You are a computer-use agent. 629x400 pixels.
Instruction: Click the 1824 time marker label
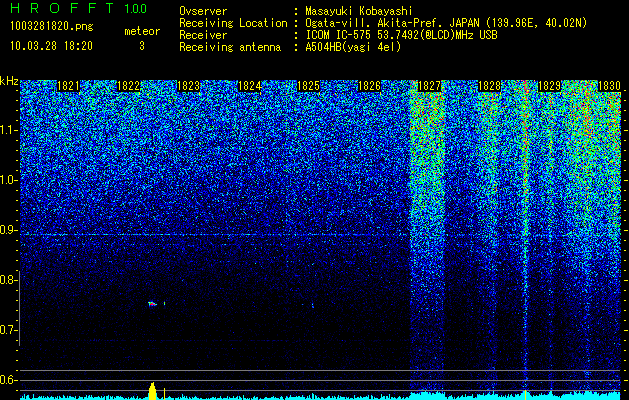click(x=249, y=86)
